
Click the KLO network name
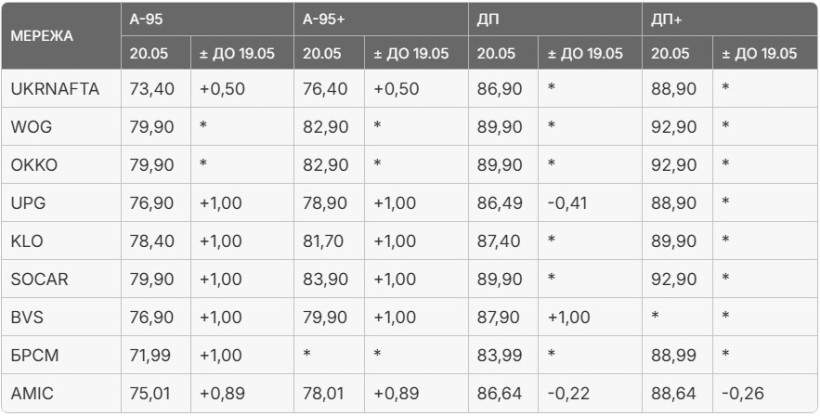pyautogui.click(x=27, y=241)
